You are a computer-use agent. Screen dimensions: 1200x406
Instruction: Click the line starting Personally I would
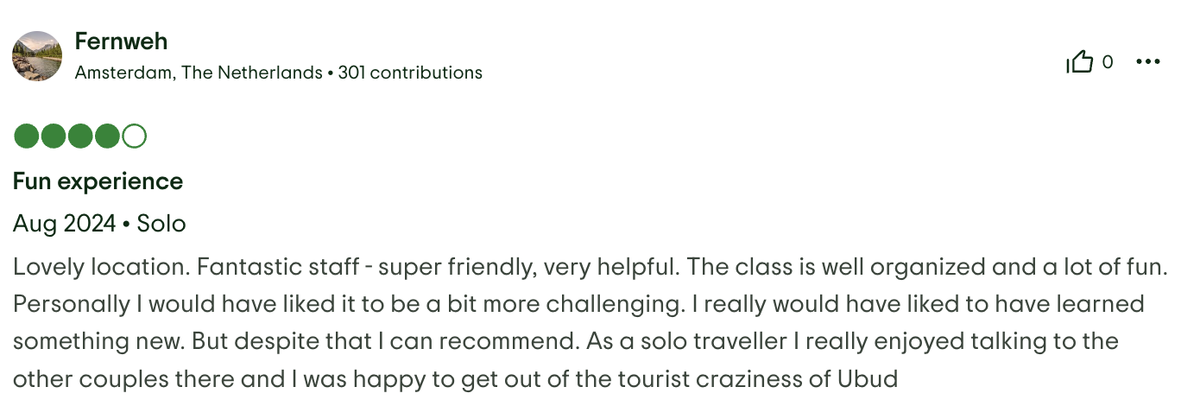click(x=578, y=304)
